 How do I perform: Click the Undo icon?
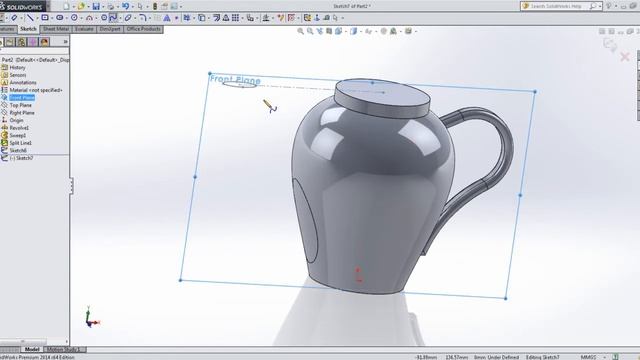[x=125, y=6]
